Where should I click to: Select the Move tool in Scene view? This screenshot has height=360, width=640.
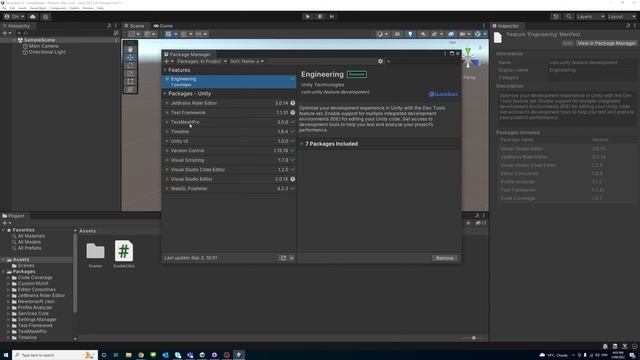(x=130, y=58)
